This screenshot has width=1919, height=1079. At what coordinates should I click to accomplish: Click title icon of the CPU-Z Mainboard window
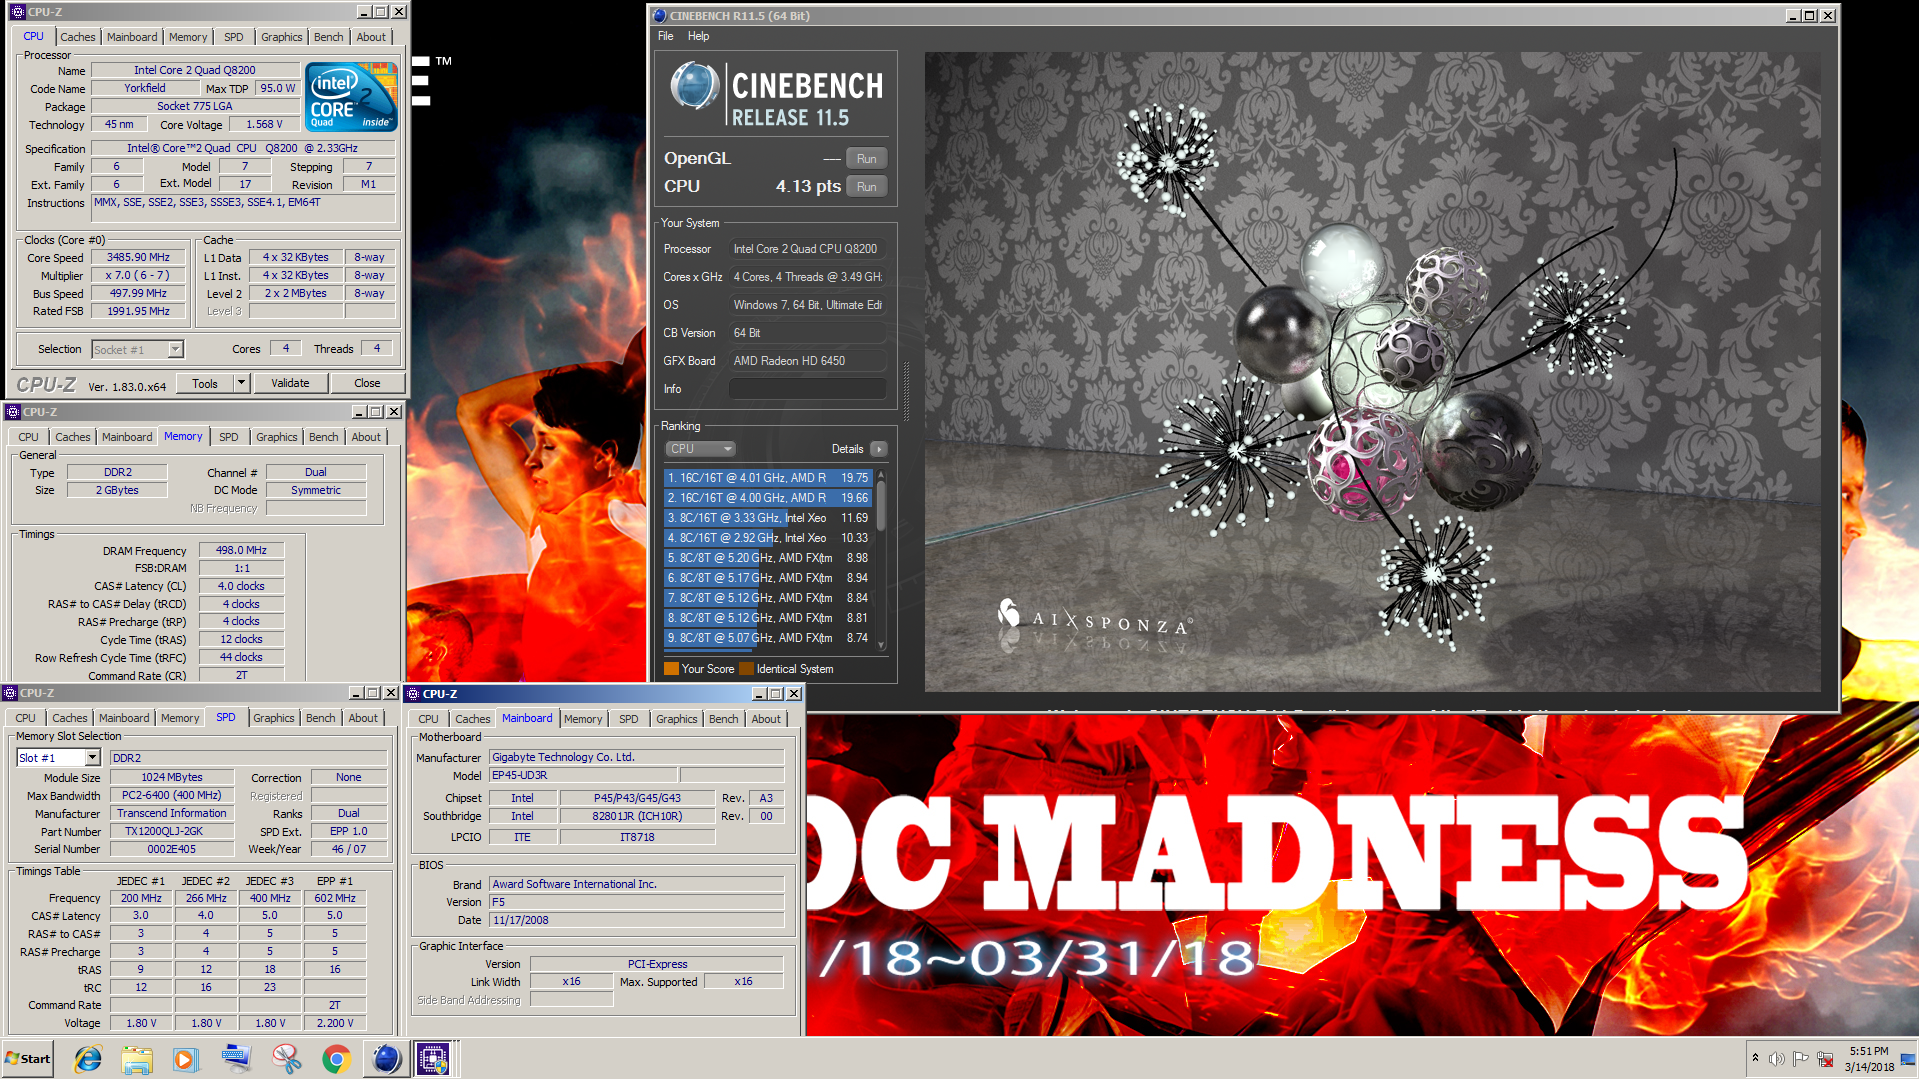[413, 694]
